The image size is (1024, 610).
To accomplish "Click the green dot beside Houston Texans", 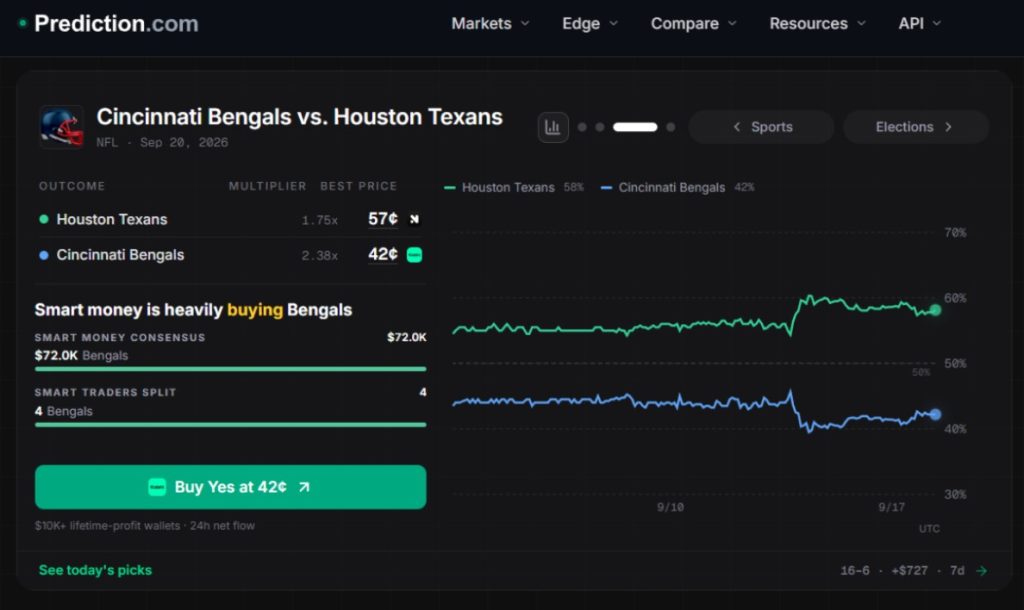I will point(44,219).
